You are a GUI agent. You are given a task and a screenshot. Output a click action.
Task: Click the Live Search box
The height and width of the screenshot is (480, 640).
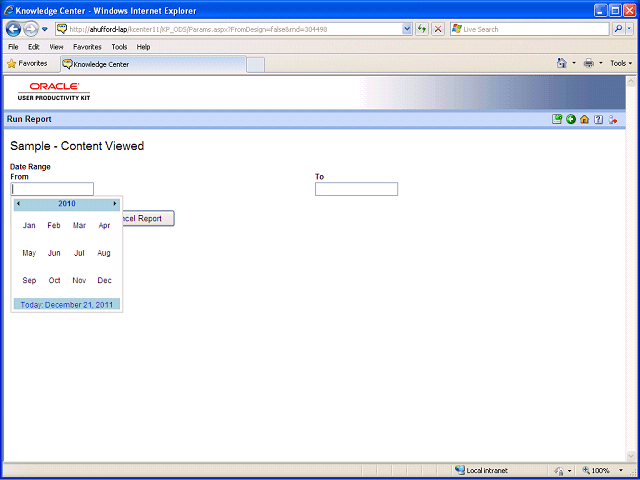tap(530, 29)
